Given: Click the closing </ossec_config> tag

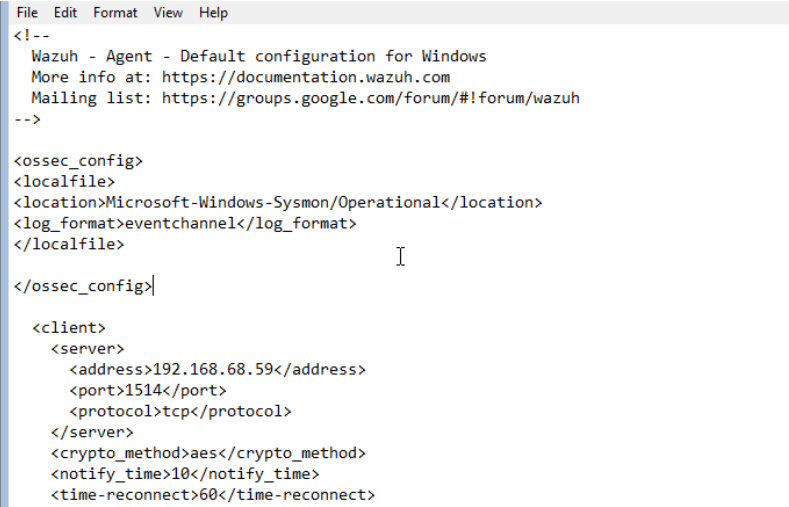Looking at the screenshot, I should [83, 286].
